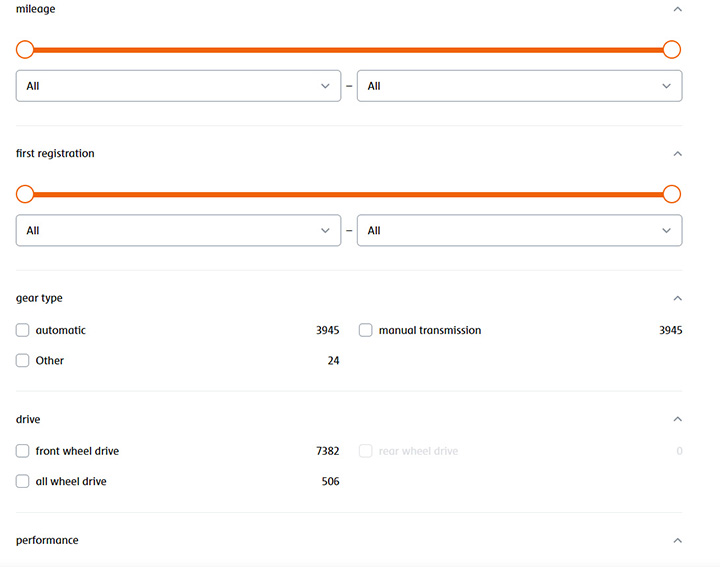This screenshot has height=567, width=720.
Task: Tick the automatic gear type checkbox
Action: click(x=22, y=330)
